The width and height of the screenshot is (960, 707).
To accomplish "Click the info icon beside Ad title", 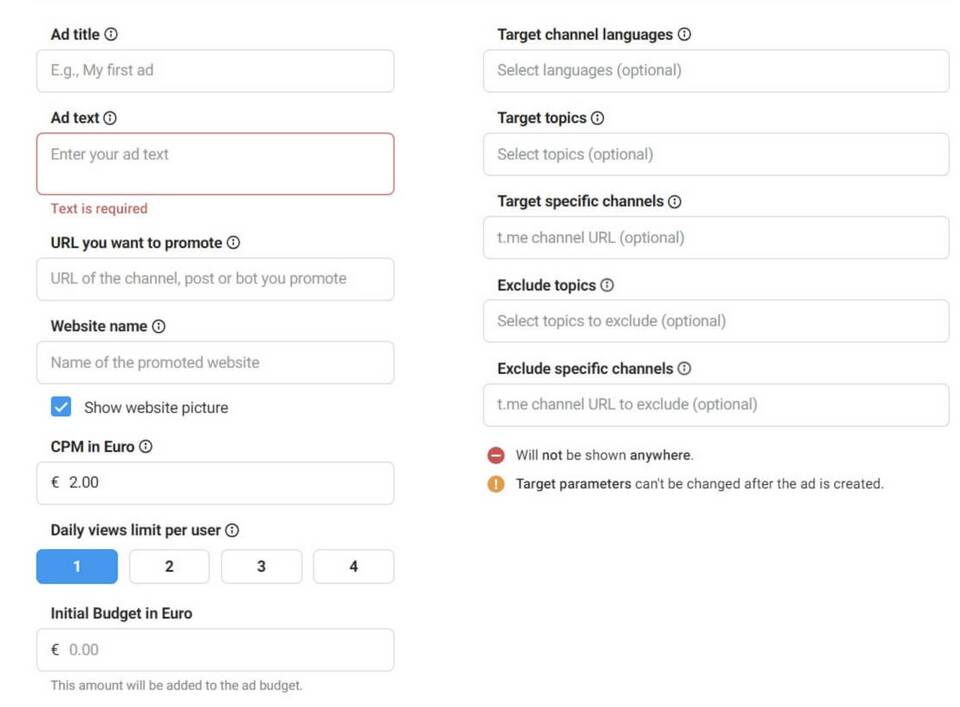I will click(111, 34).
